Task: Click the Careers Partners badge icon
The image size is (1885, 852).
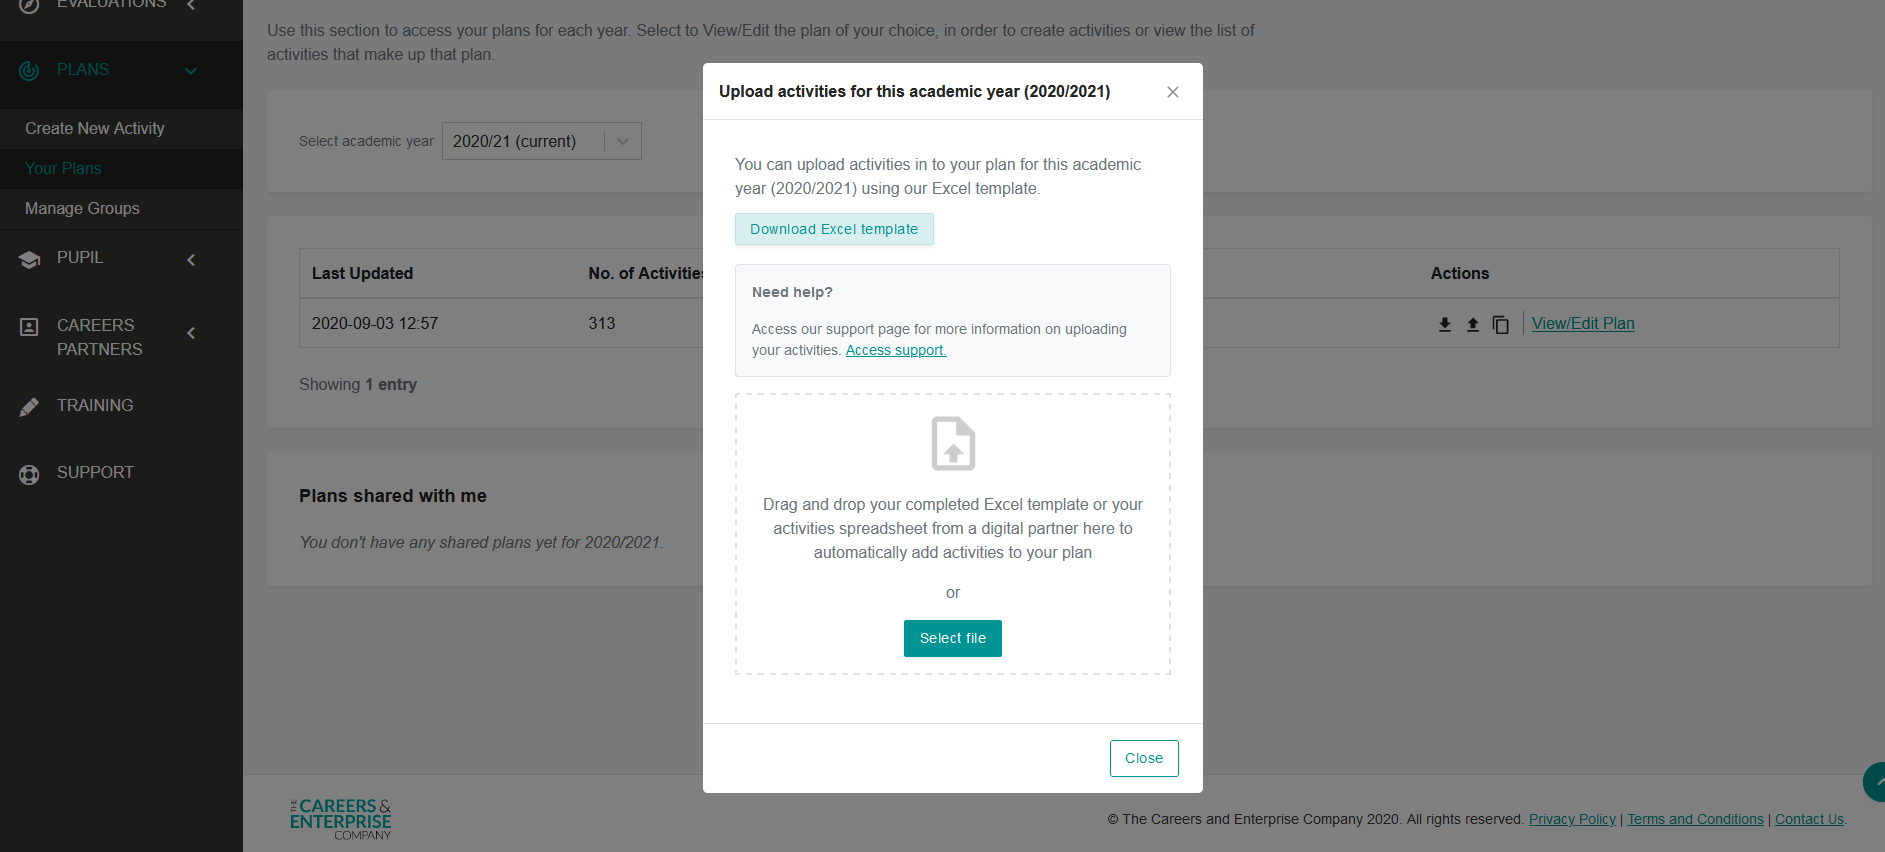Action: point(29,326)
